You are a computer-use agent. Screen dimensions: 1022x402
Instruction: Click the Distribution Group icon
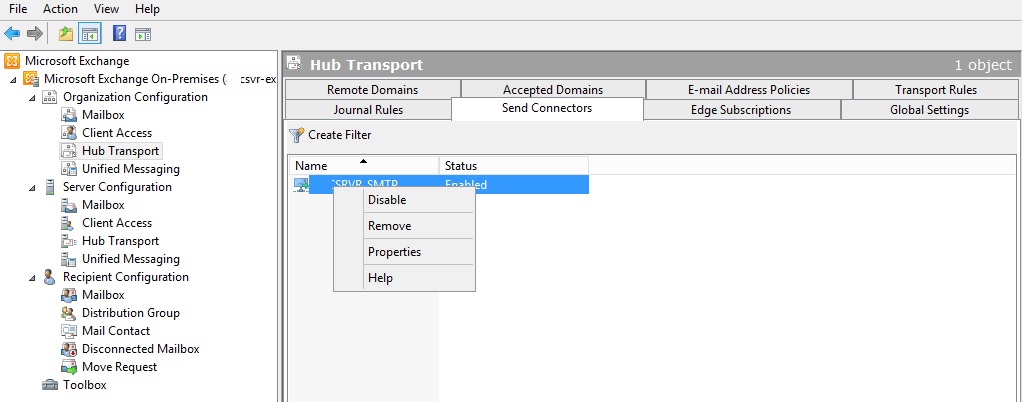69,313
